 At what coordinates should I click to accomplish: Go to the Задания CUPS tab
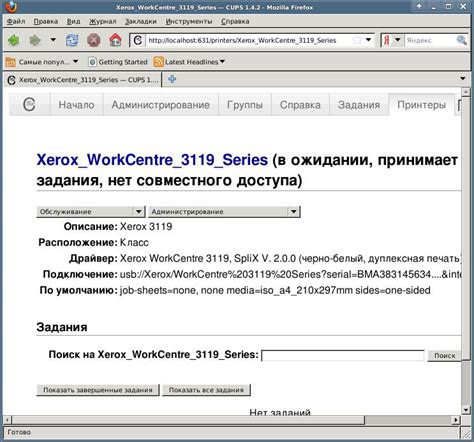tap(359, 105)
